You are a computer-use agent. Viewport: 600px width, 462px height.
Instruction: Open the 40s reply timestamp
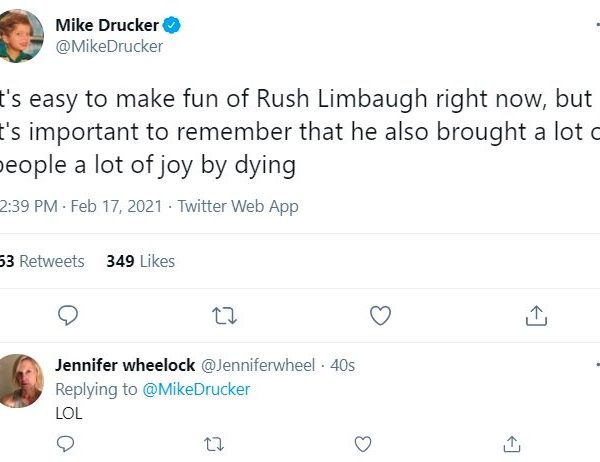342,366
